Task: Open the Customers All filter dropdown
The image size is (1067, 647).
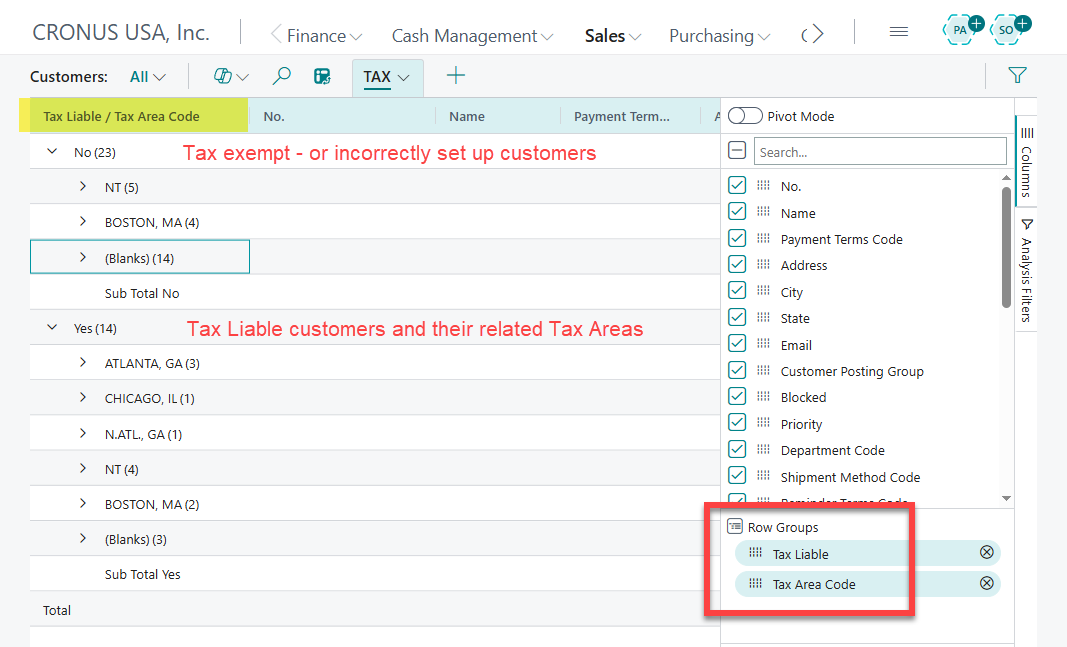Action: click(x=147, y=76)
